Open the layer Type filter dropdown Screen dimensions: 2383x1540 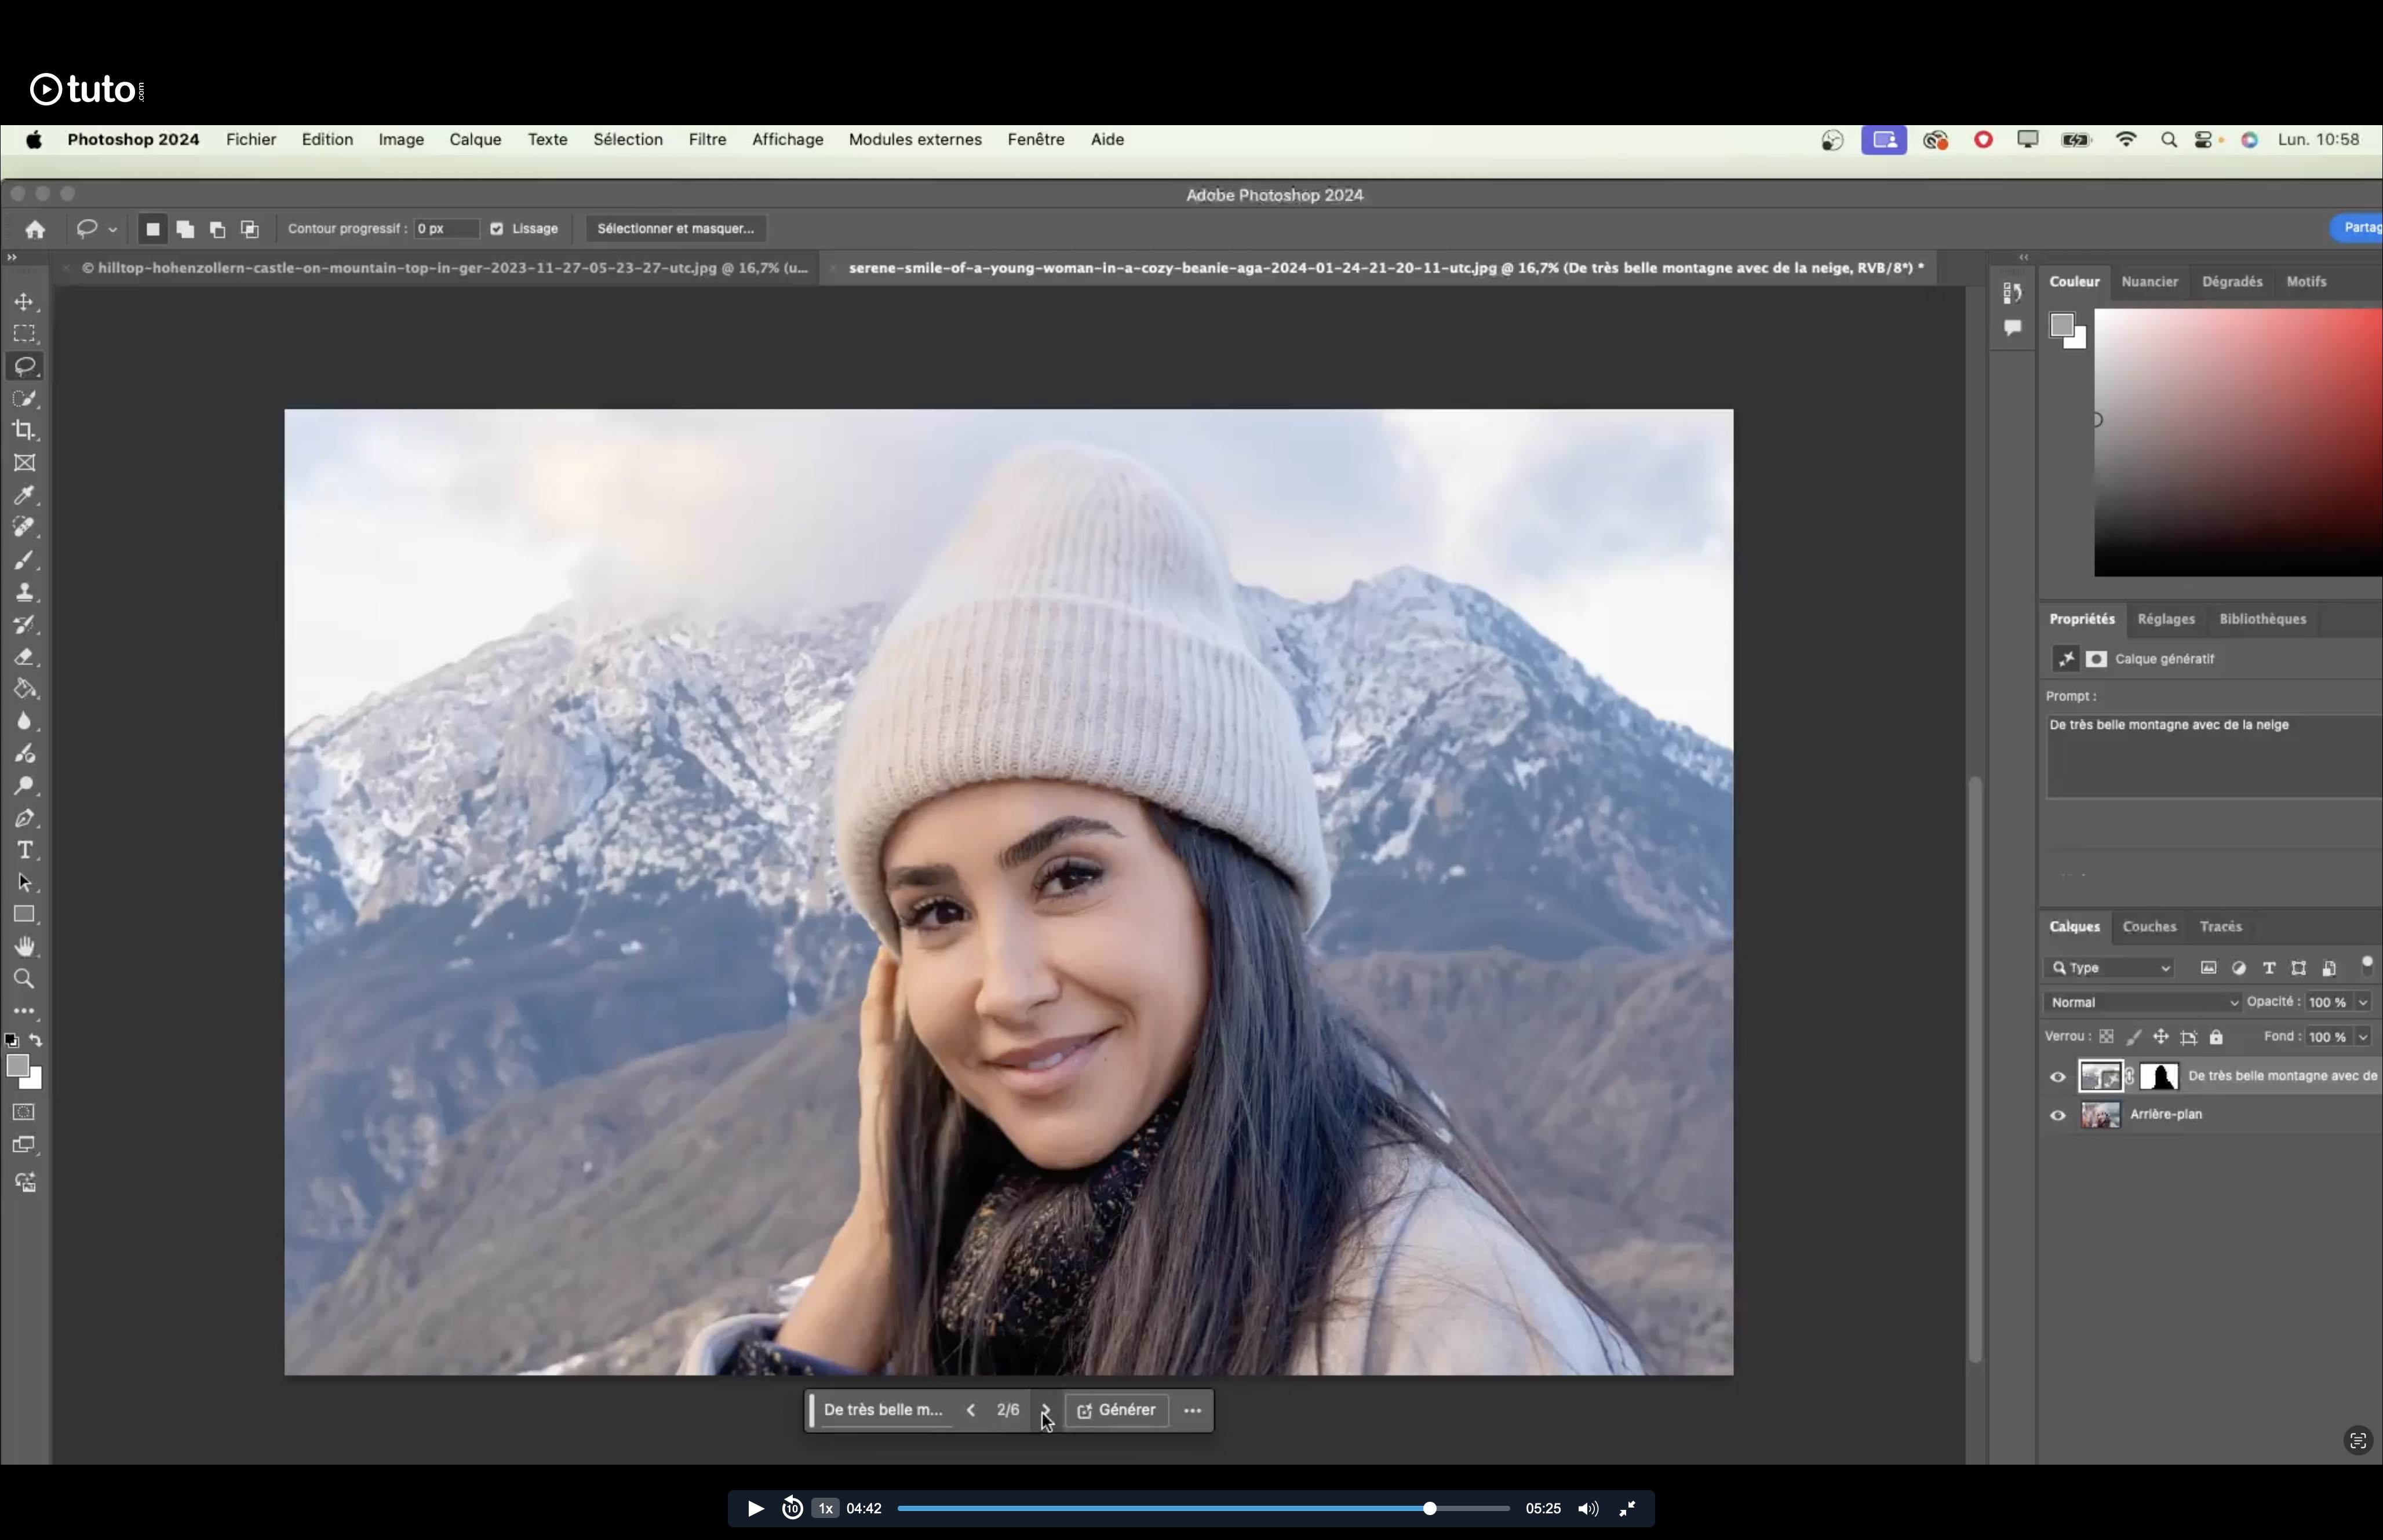pos(2110,968)
